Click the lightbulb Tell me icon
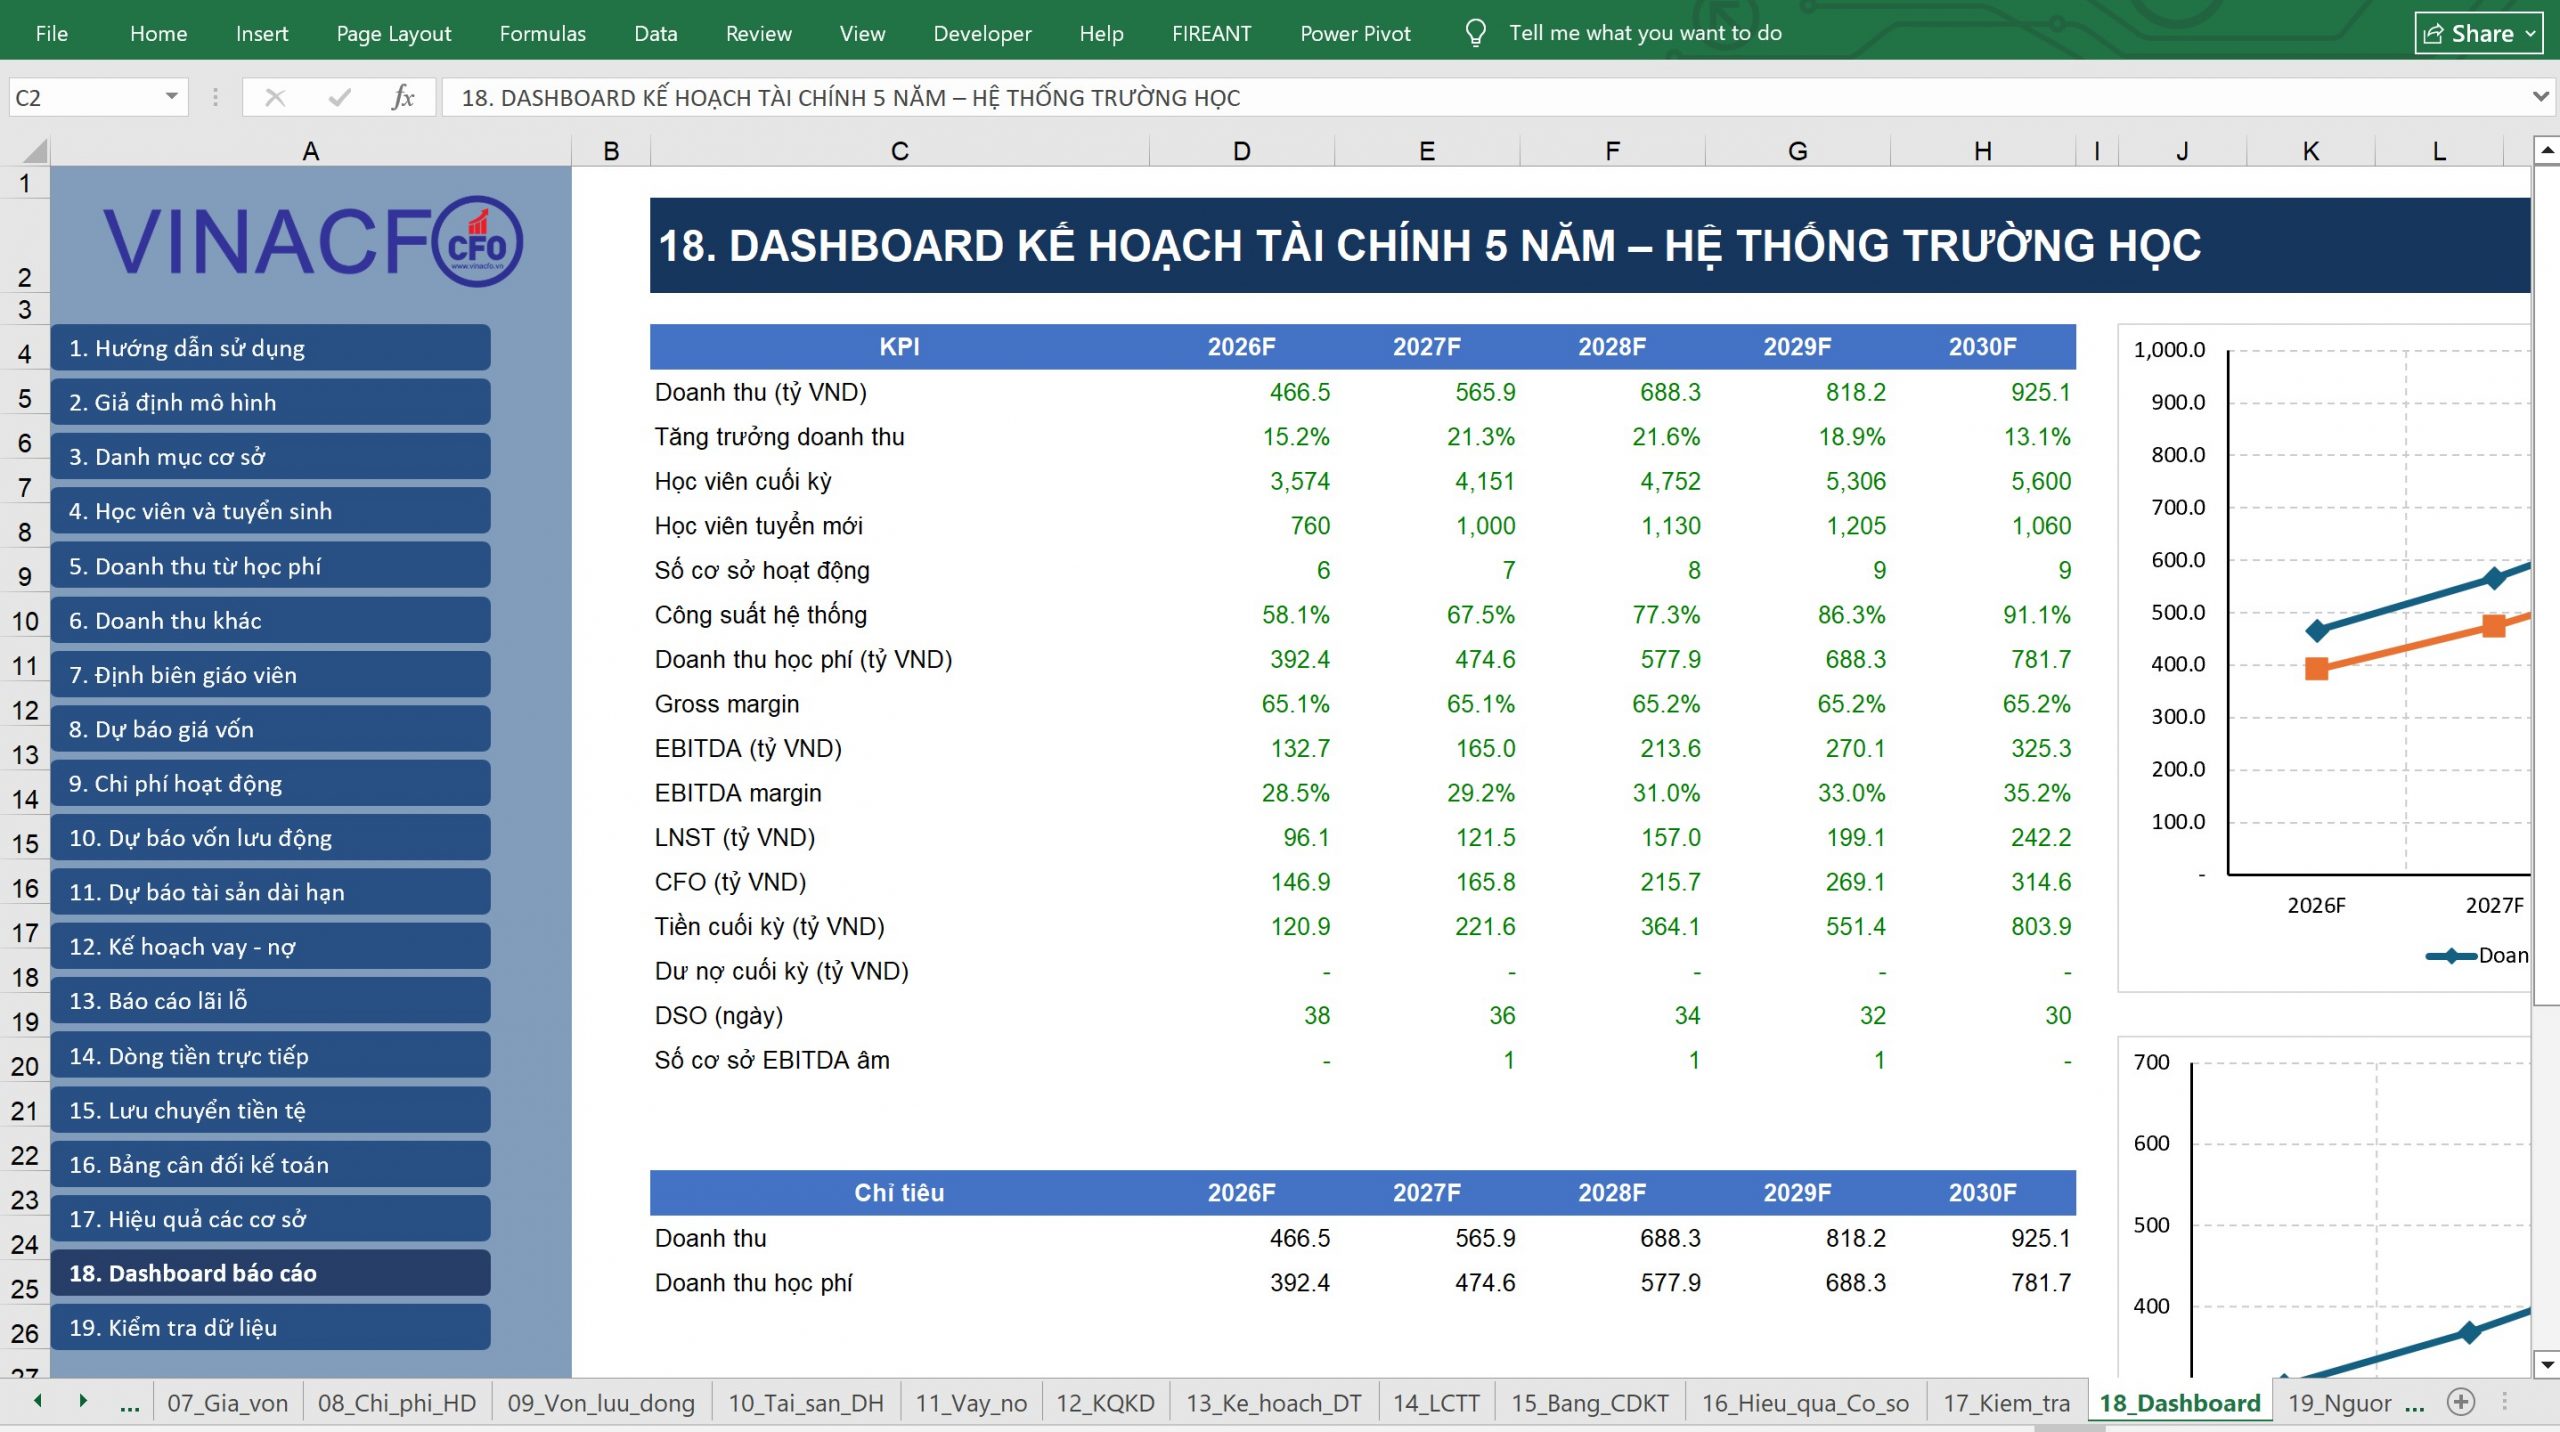Viewport: 2560px width, 1432px height. [1475, 33]
